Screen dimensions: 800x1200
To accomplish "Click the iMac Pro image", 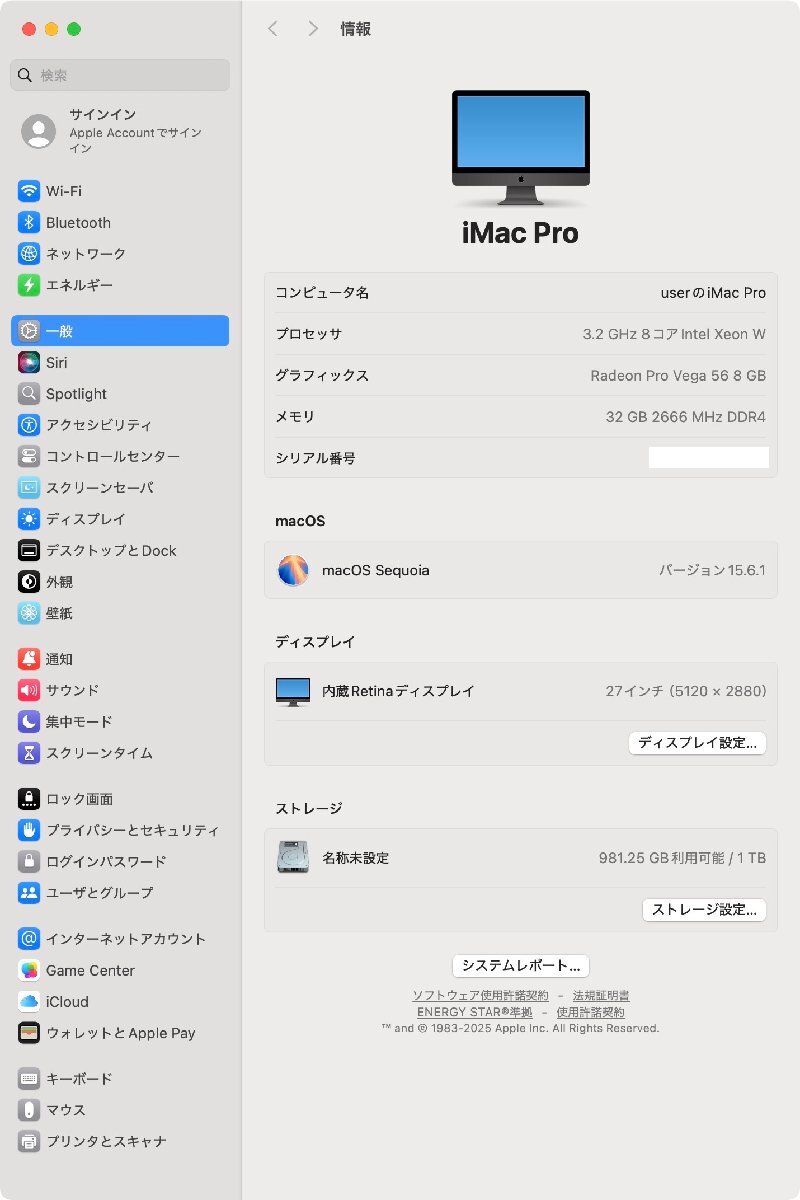I will tap(521, 149).
